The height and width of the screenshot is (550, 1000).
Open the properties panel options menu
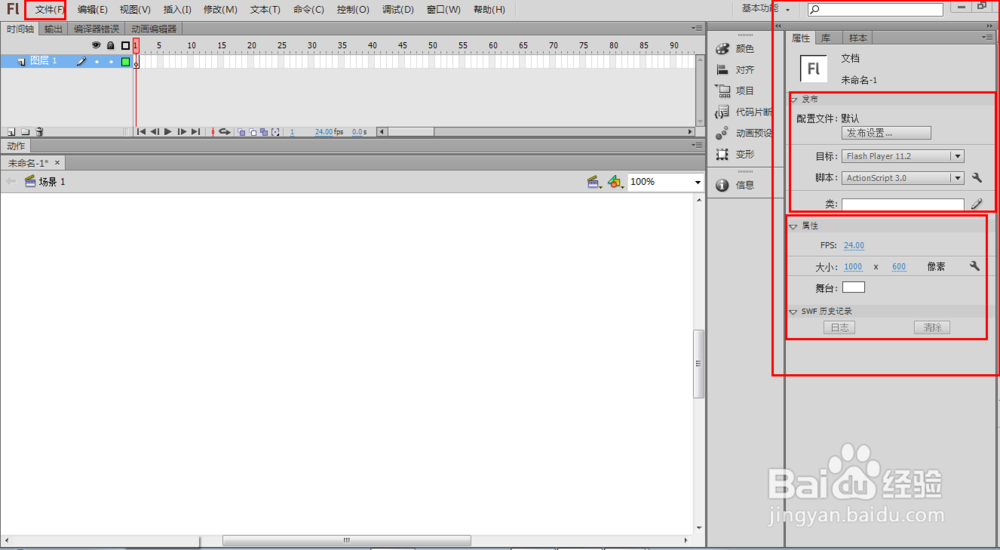[x=987, y=38]
